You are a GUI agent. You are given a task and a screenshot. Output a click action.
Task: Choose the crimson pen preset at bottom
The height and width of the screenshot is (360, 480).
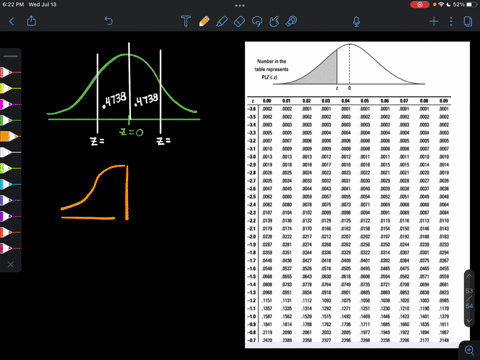pyautogui.click(x=10, y=248)
